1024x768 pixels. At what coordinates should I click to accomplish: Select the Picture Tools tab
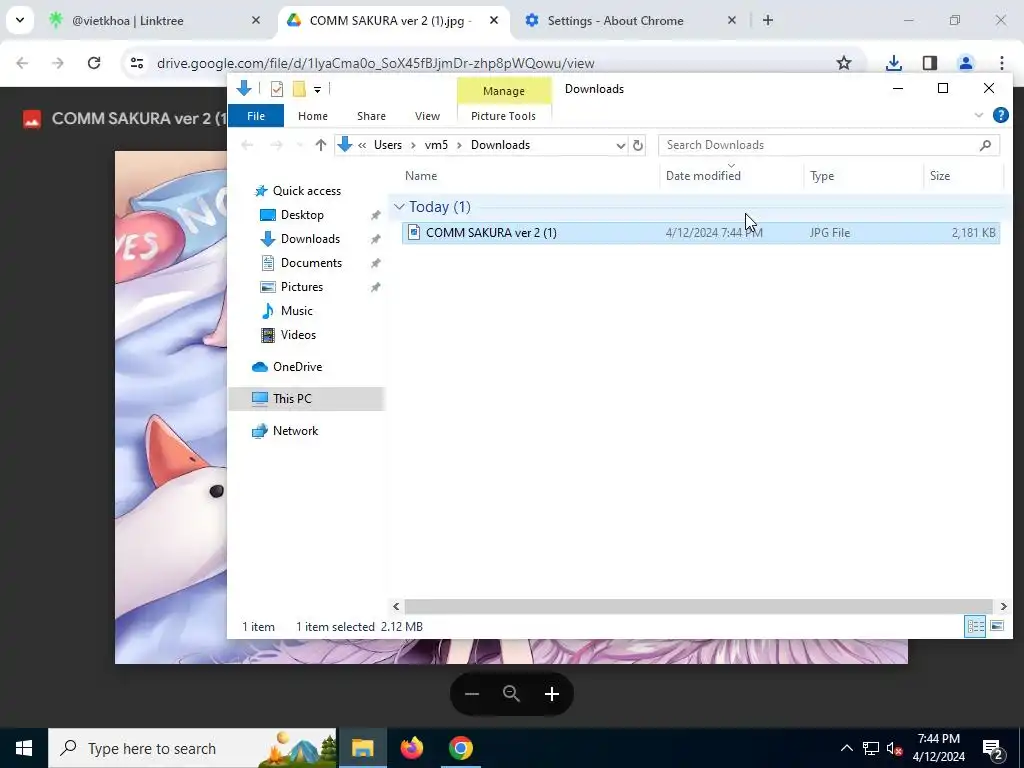(x=504, y=116)
